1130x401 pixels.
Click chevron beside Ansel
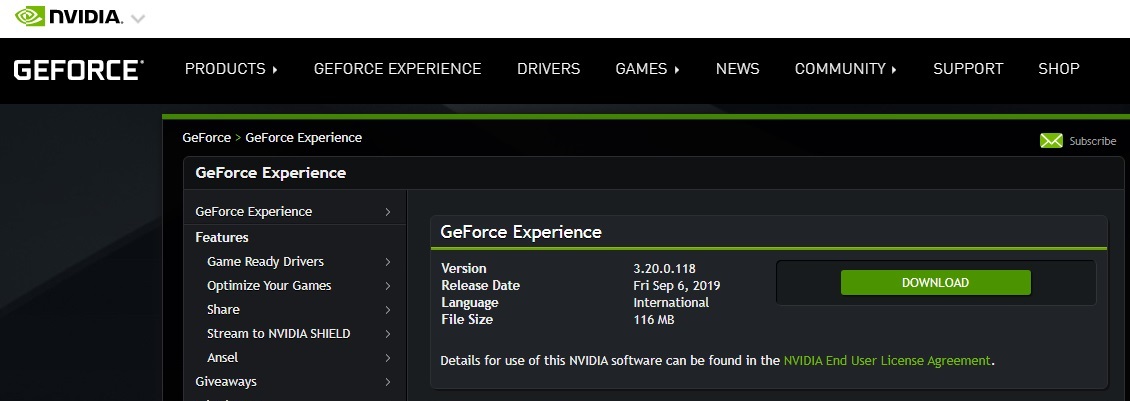coord(388,358)
